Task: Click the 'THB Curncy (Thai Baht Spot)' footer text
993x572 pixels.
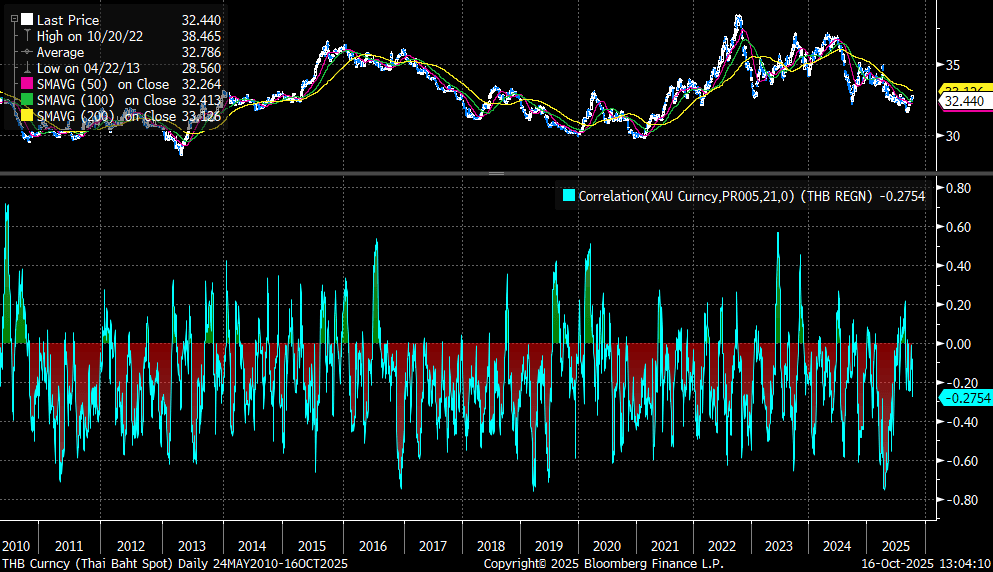Action: click(87, 563)
